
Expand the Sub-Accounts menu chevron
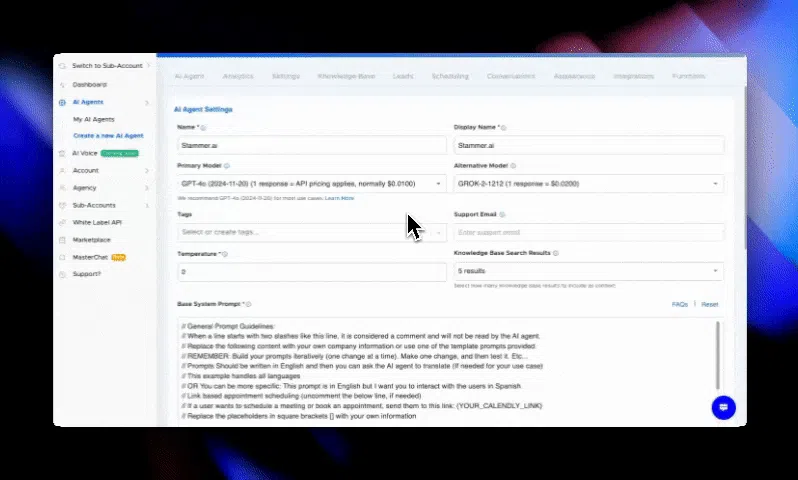(x=147, y=205)
